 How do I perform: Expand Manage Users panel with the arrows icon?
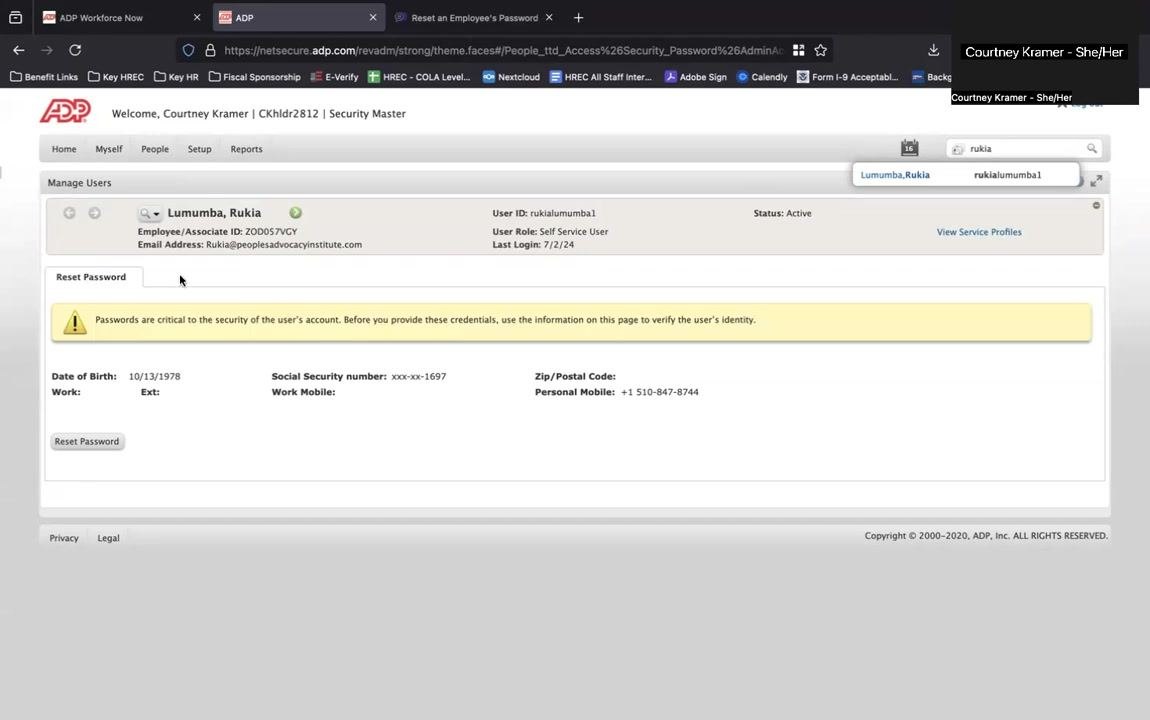point(1096,181)
